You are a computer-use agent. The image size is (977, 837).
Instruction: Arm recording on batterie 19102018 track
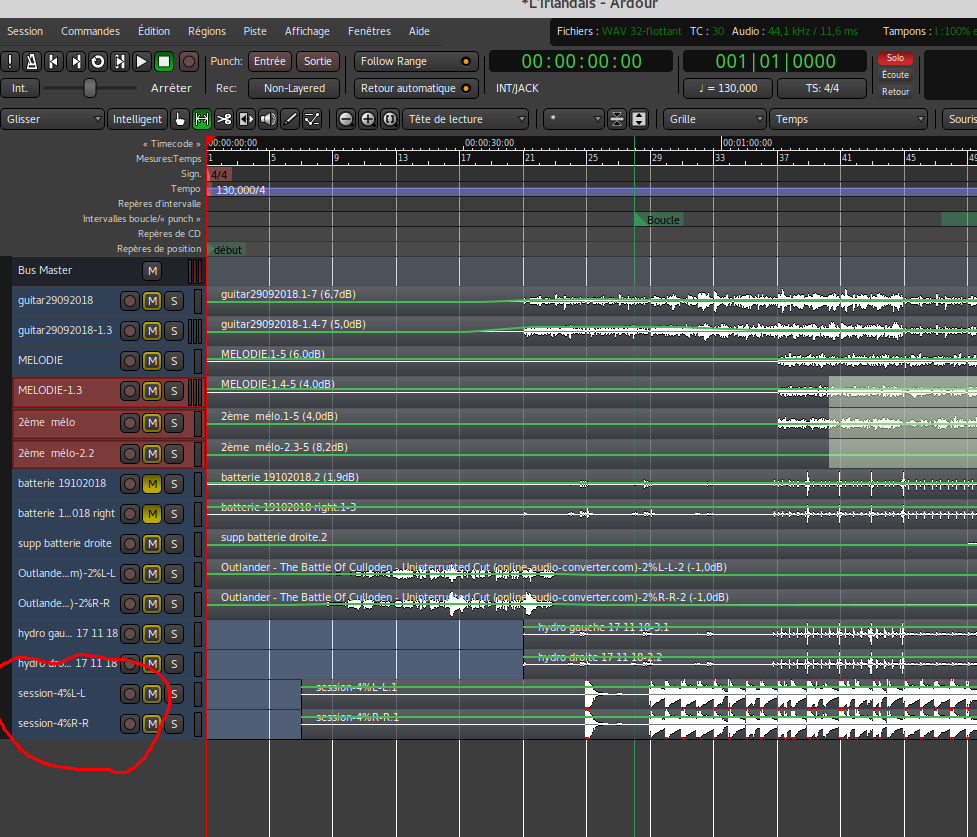tap(130, 484)
